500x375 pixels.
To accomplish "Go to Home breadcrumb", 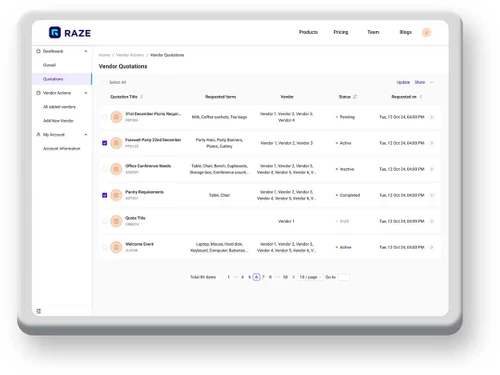I will 104,55.
